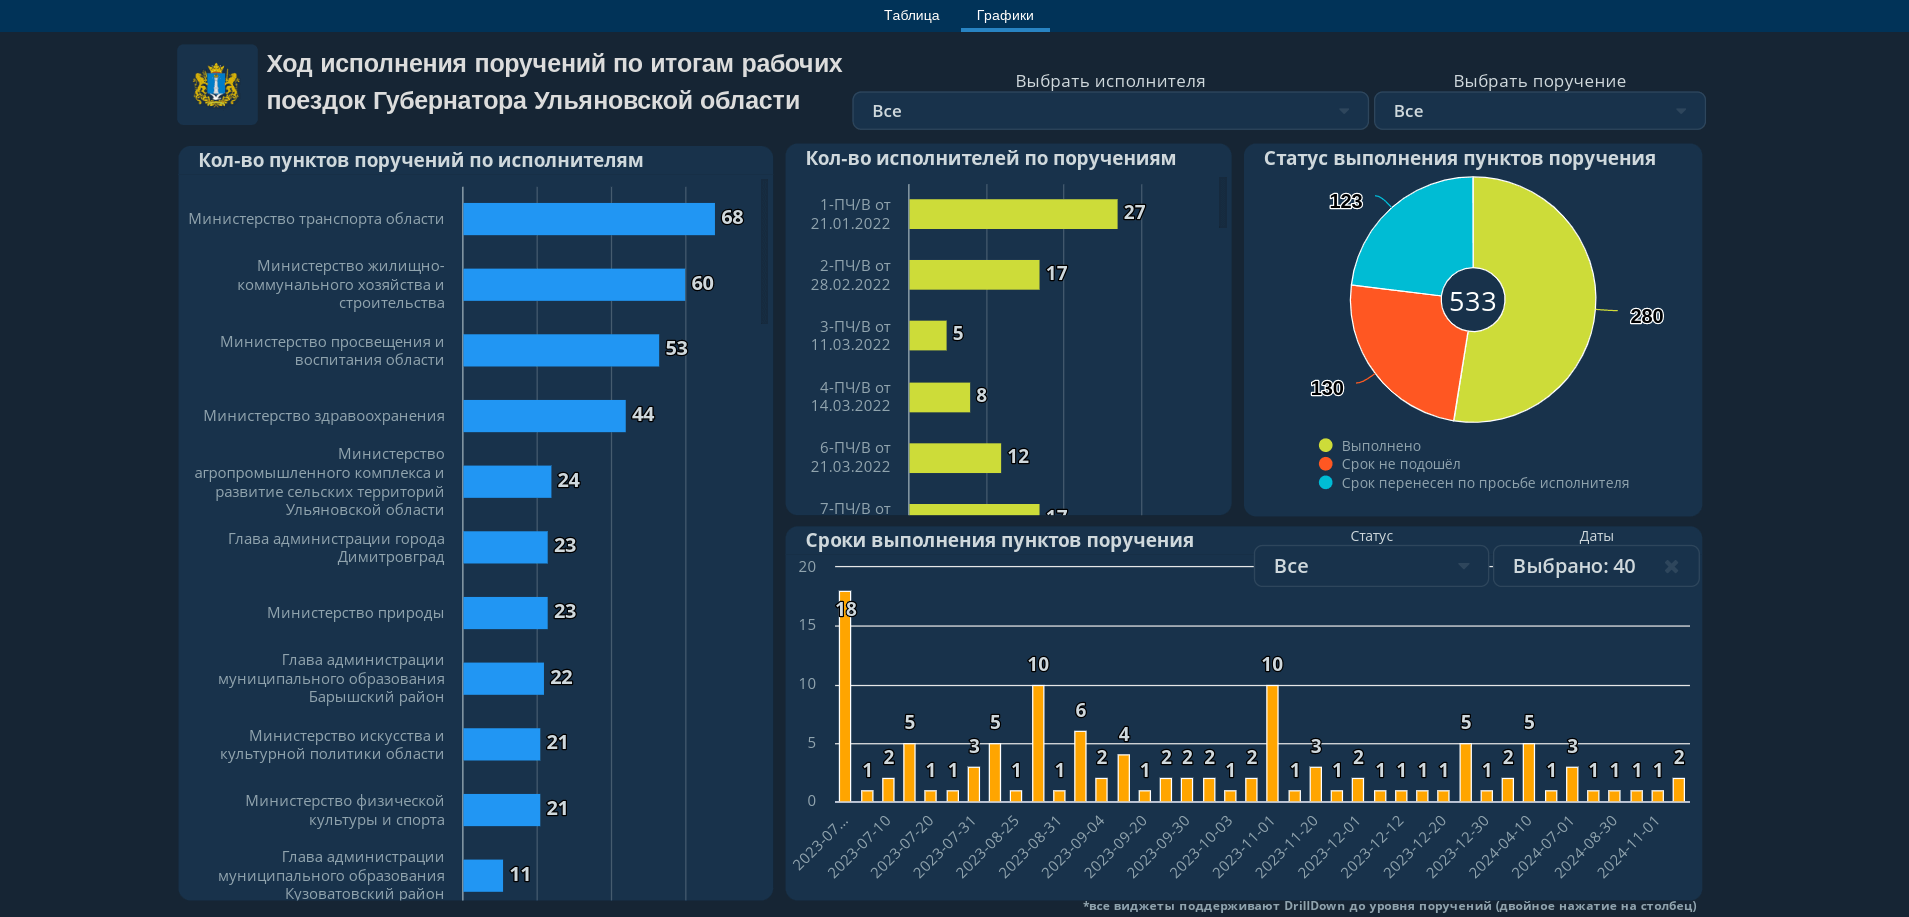Click the 6-ПЧ/В от 21.03.2022 bar
Viewport: 1909px width, 917px height.
point(955,458)
